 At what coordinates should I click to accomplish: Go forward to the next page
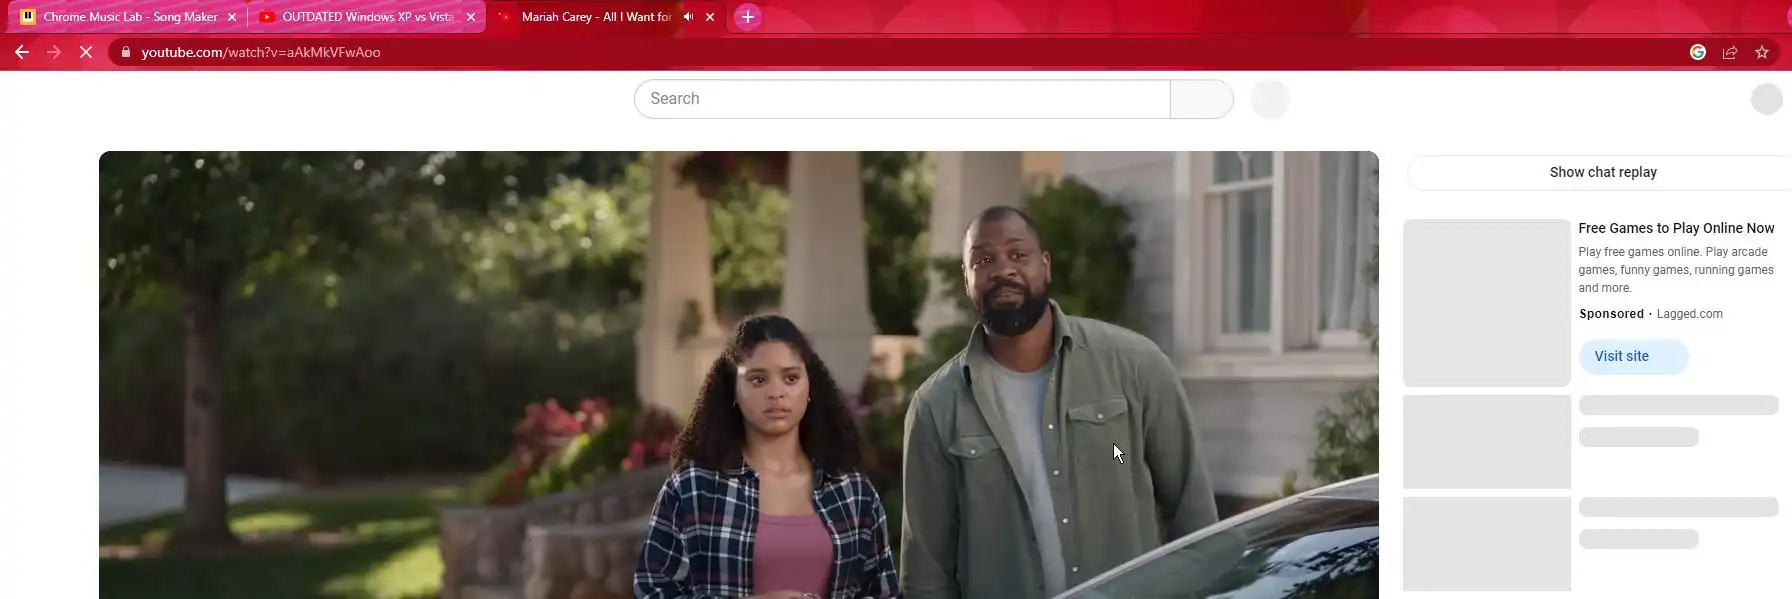54,52
